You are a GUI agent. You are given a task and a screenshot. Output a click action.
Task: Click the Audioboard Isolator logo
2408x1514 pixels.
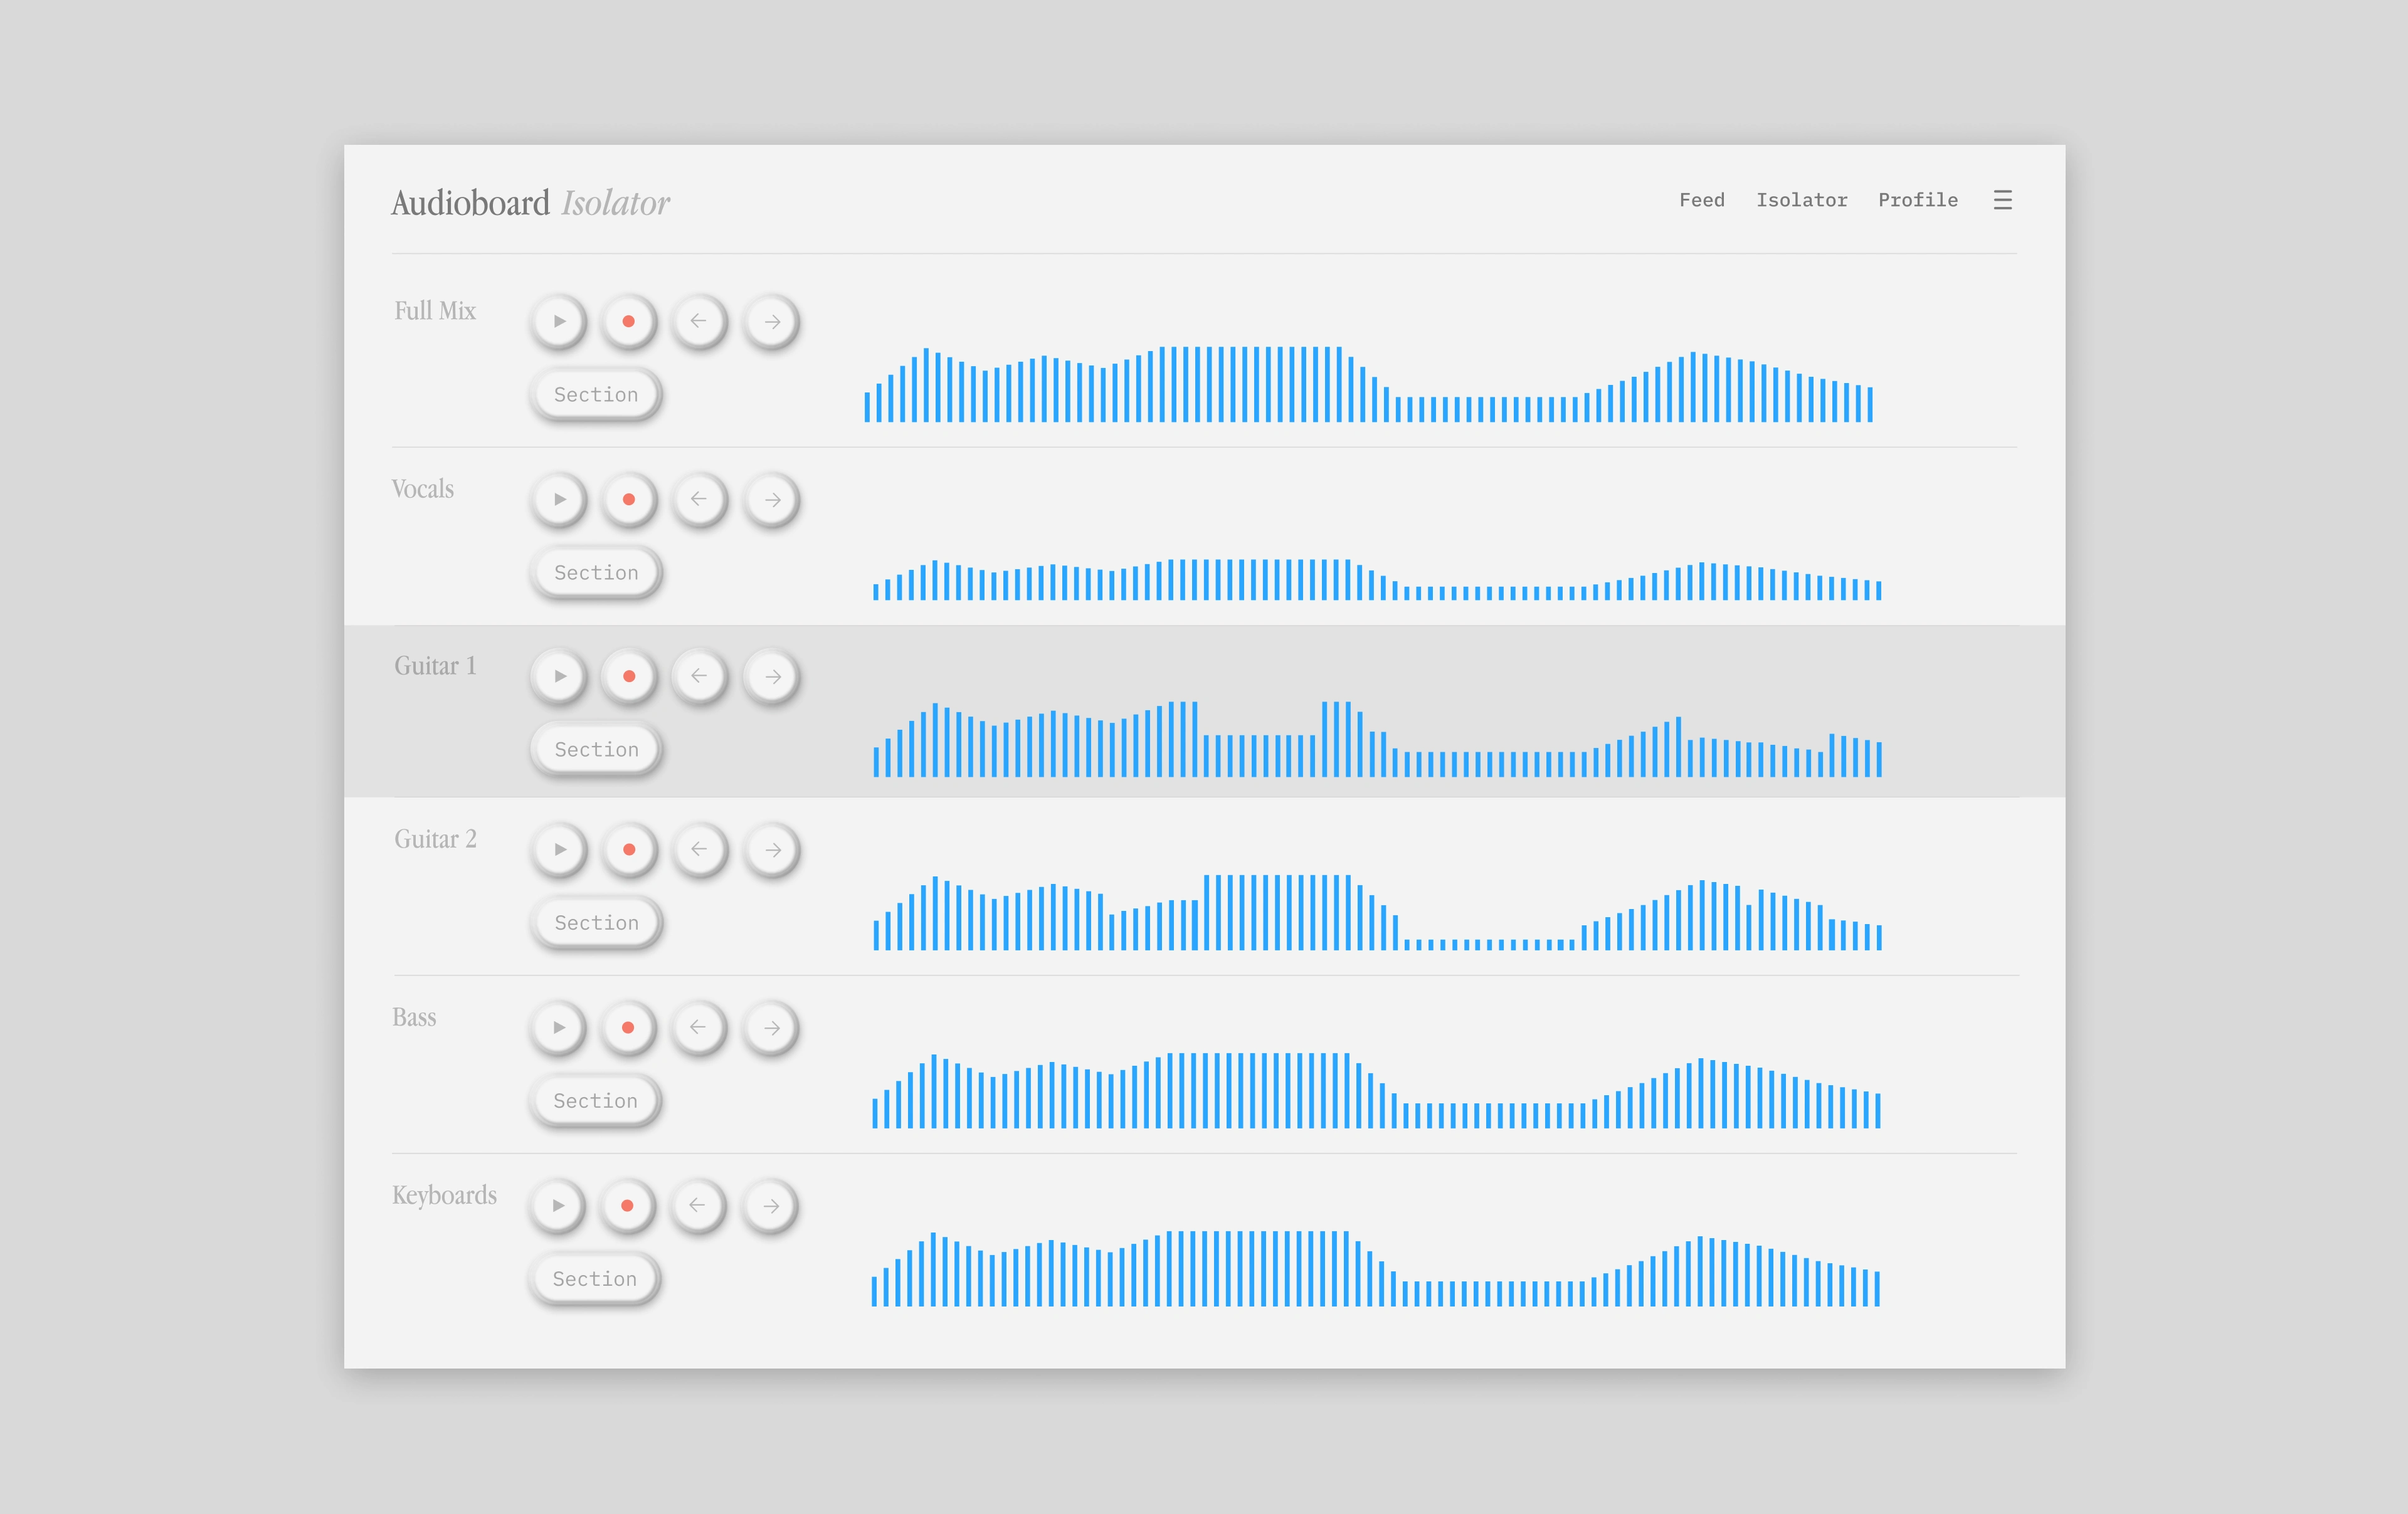point(530,203)
